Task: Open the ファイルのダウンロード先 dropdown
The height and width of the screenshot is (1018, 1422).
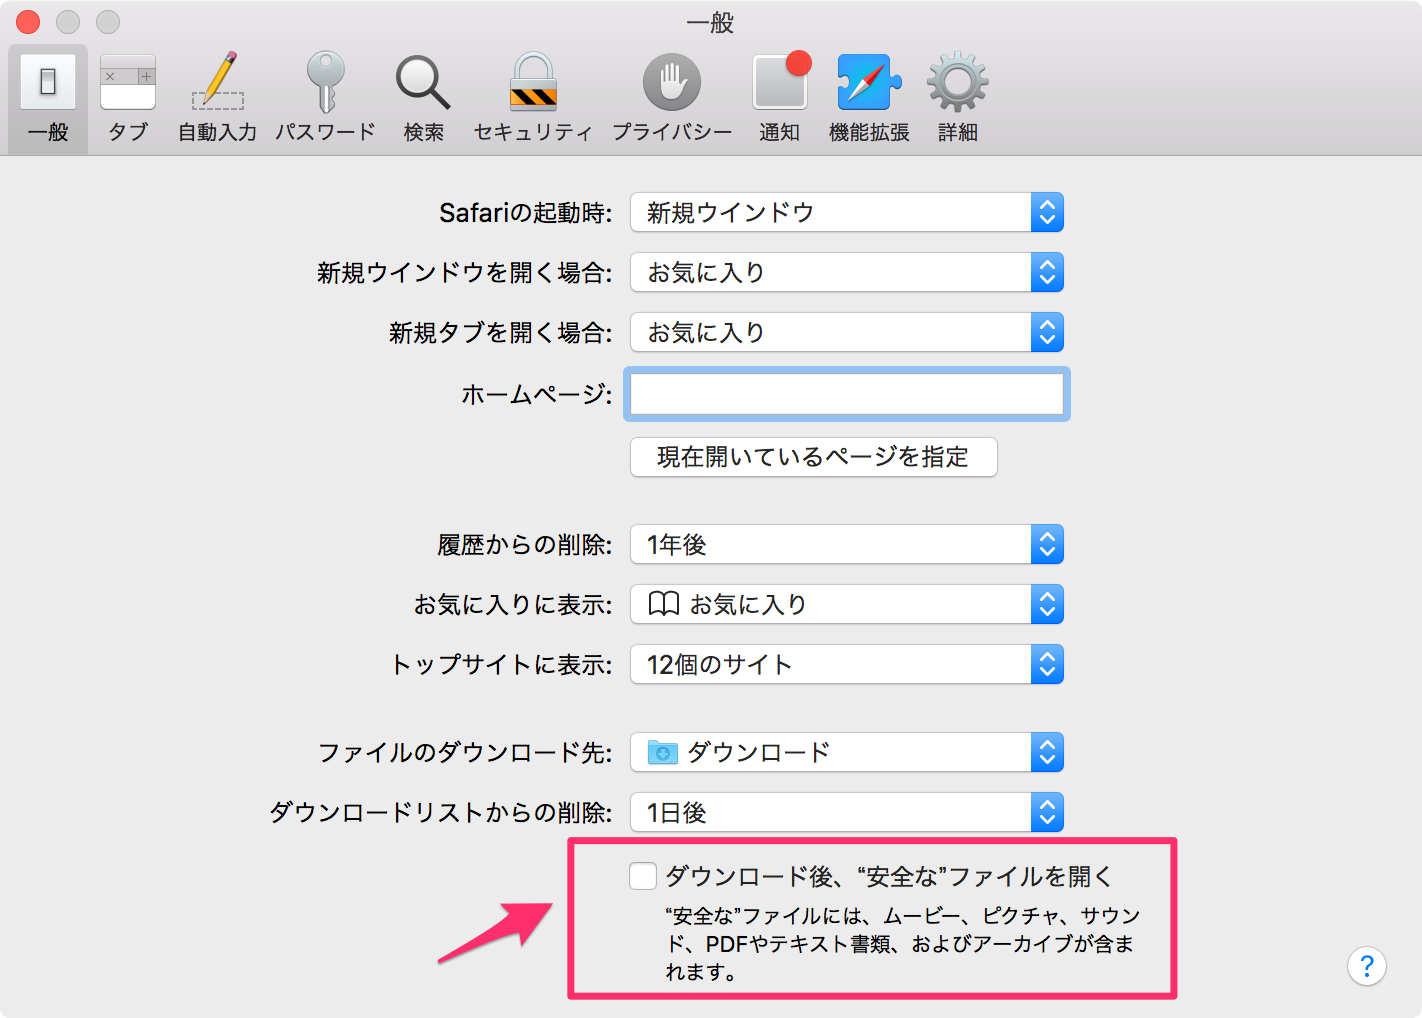Action: pos(847,752)
